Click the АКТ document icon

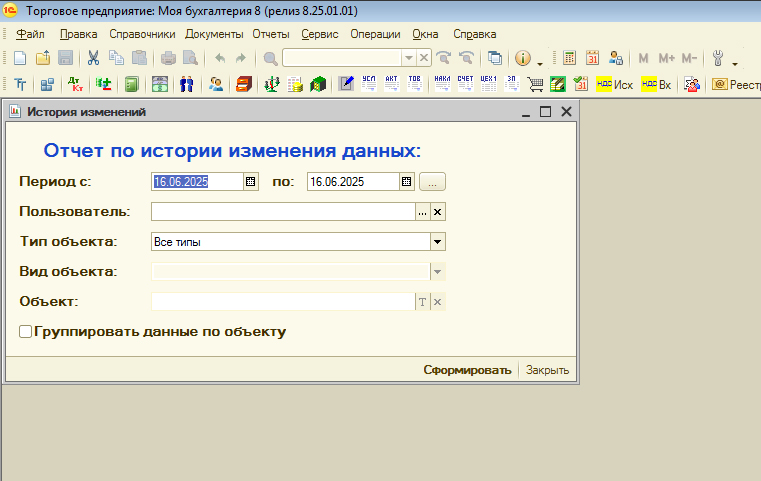tap(392, 84)
